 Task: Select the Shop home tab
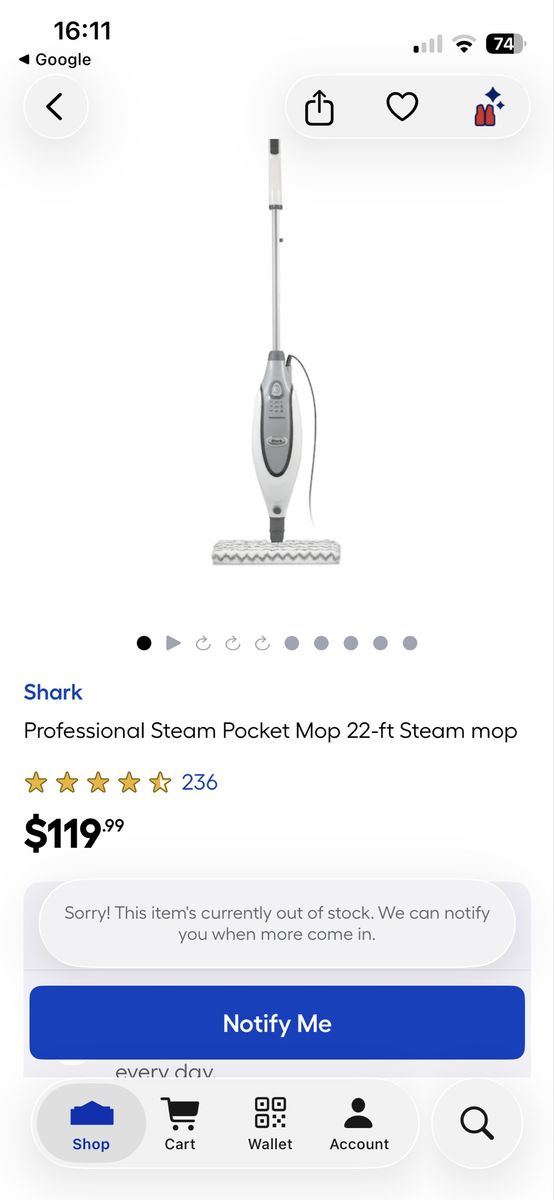pyautogui.click(x=91, y=1124)
